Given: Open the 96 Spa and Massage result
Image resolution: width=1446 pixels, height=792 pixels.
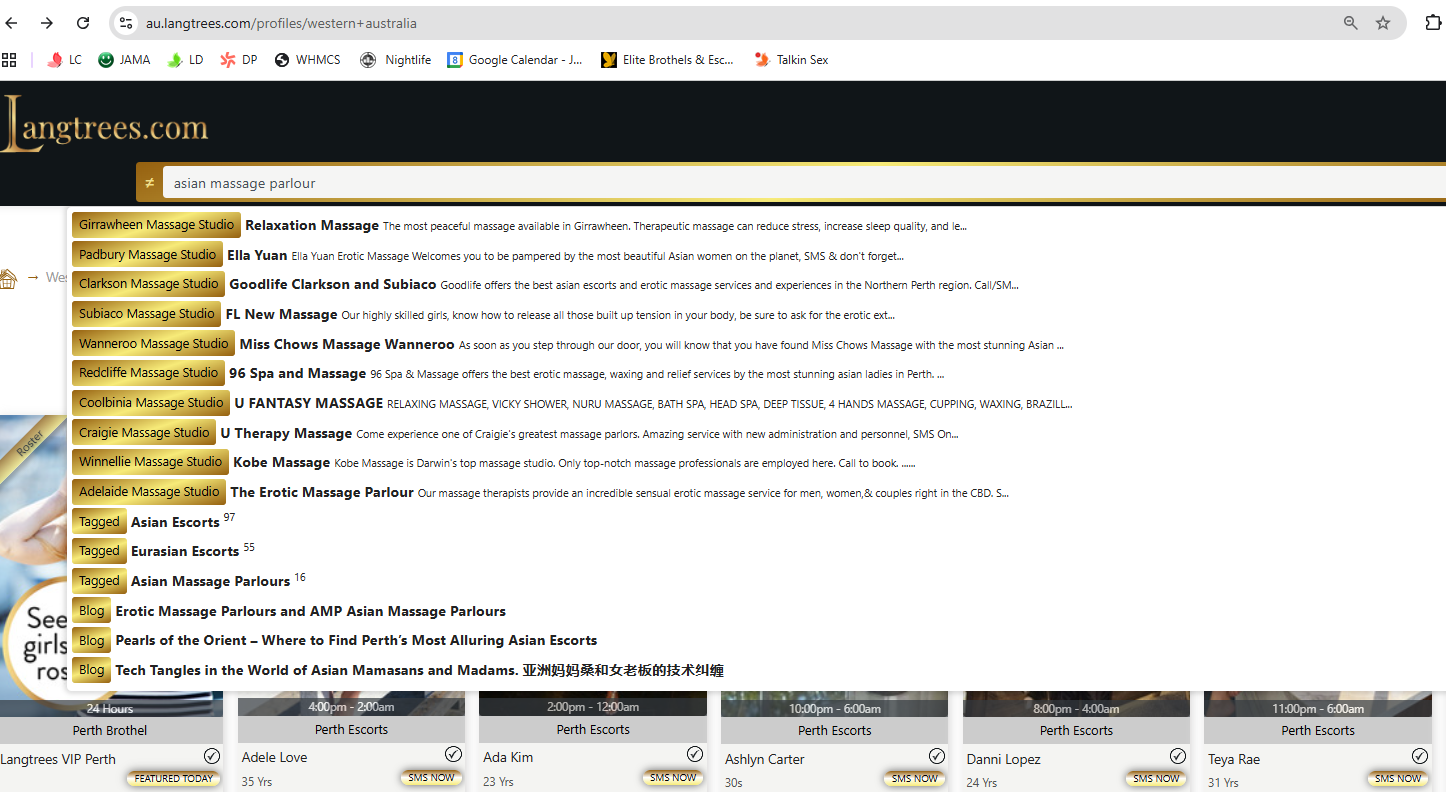Looking at the screenshot, I should pos(297,373).
